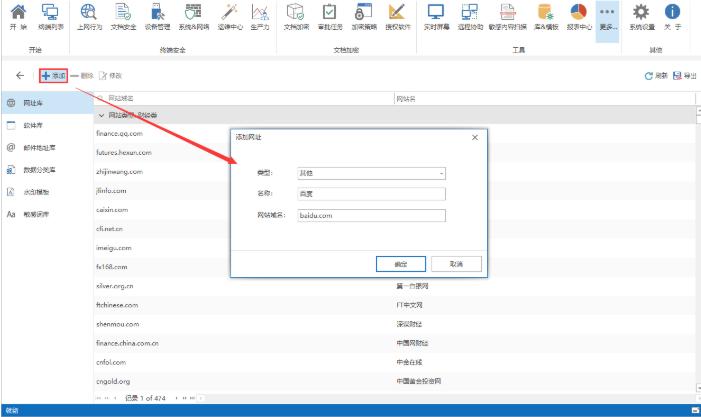Click the 名称 text field
The image size is (701, 417).
point(371,194)
